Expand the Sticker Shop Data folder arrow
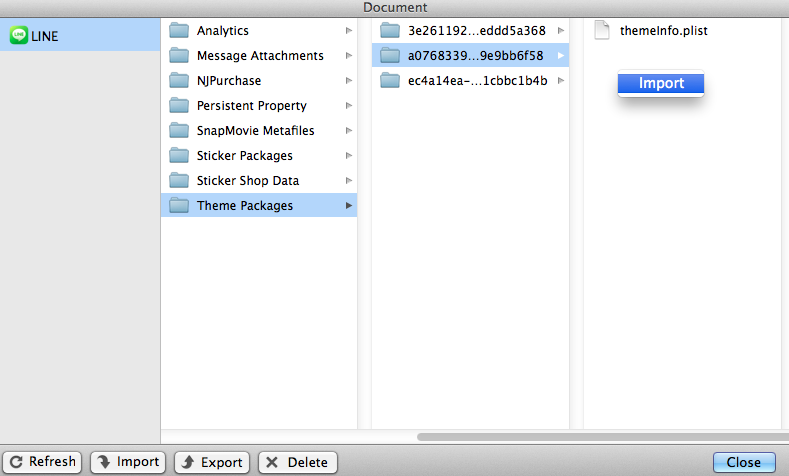789x476 pixels. coord(349,181)
